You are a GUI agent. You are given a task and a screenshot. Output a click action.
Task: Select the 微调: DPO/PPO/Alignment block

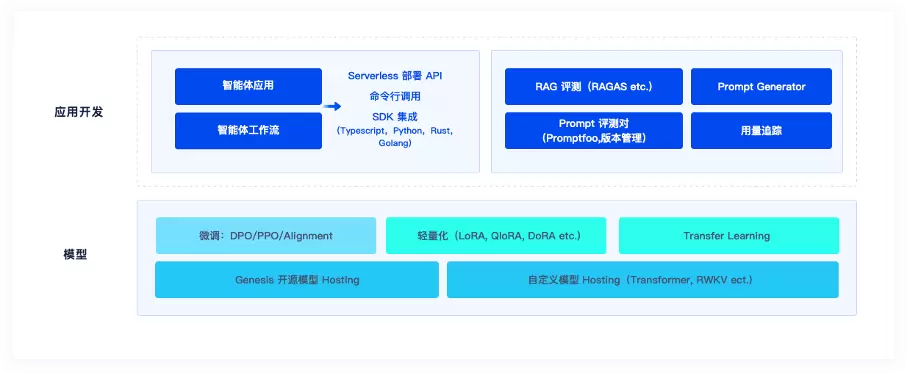(266, 236)
